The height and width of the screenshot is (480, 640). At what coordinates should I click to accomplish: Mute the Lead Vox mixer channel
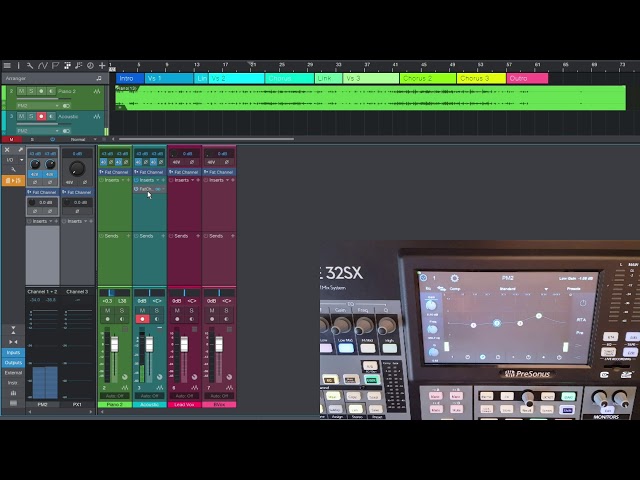point(177,311)
